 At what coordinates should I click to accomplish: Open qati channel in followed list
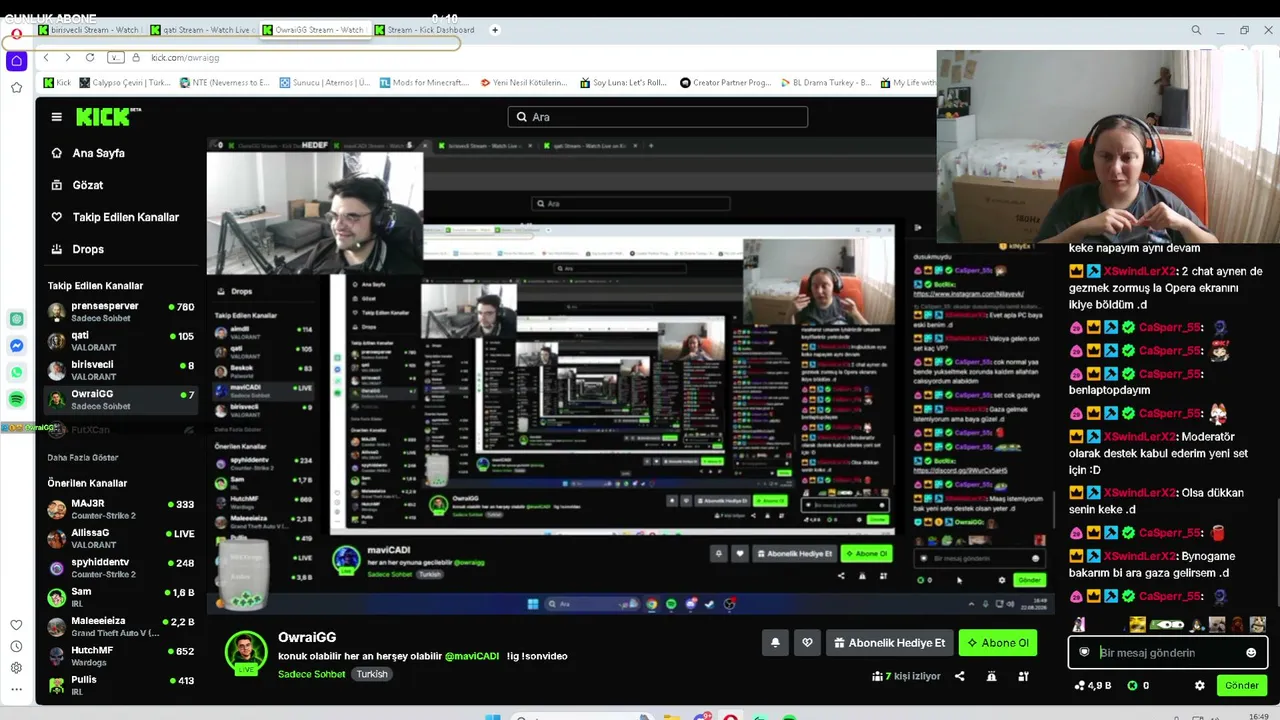pyautogui.click(x=121, y=341)
